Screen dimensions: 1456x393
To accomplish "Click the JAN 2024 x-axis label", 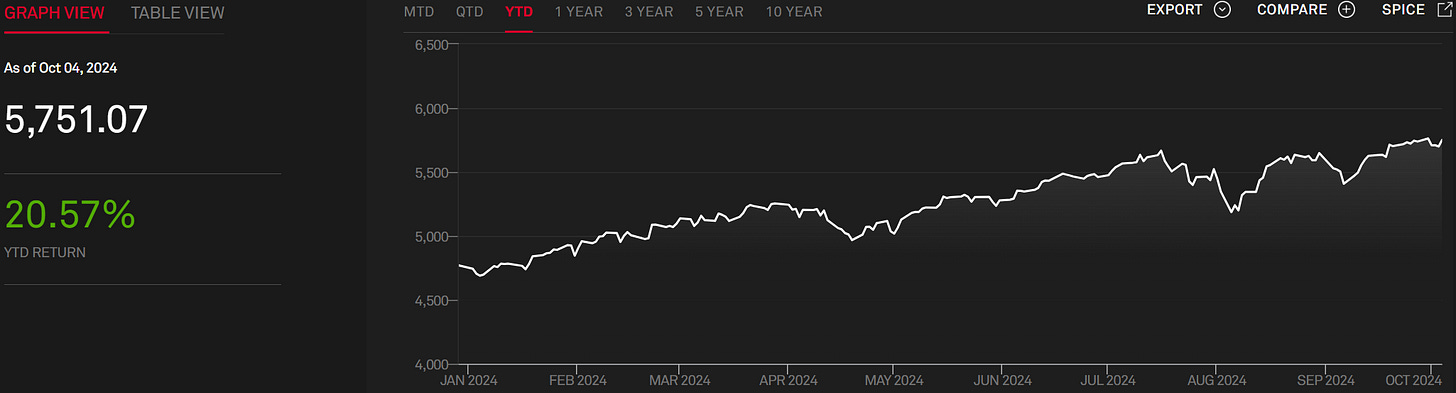I will pyautogui.click(x=469, y=380).
